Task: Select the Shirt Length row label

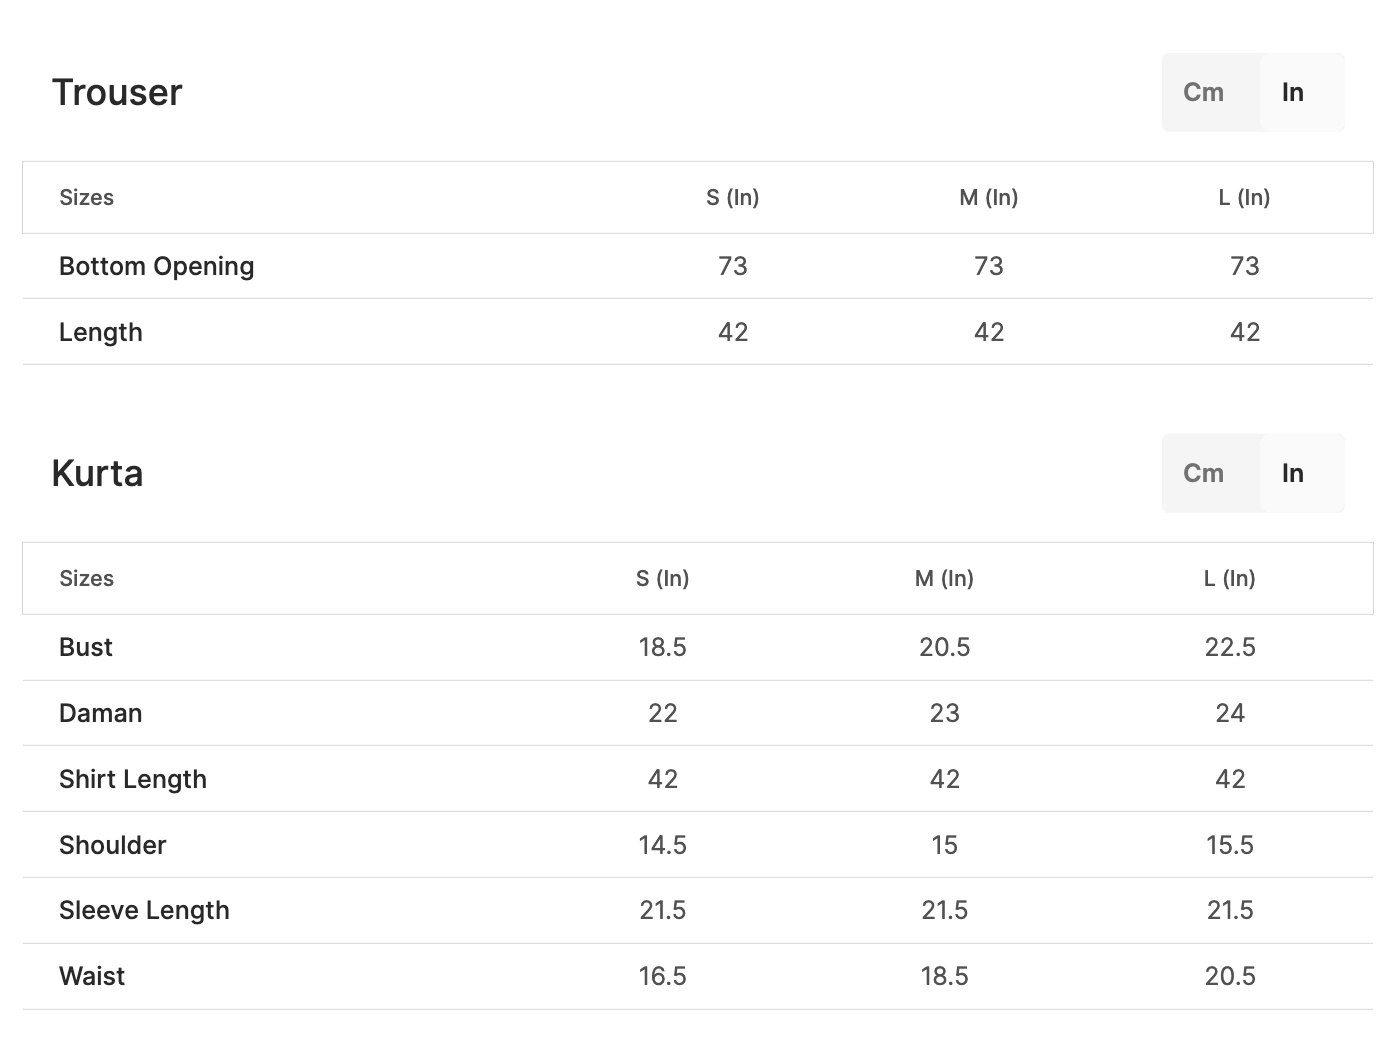Action: (133, 779)
